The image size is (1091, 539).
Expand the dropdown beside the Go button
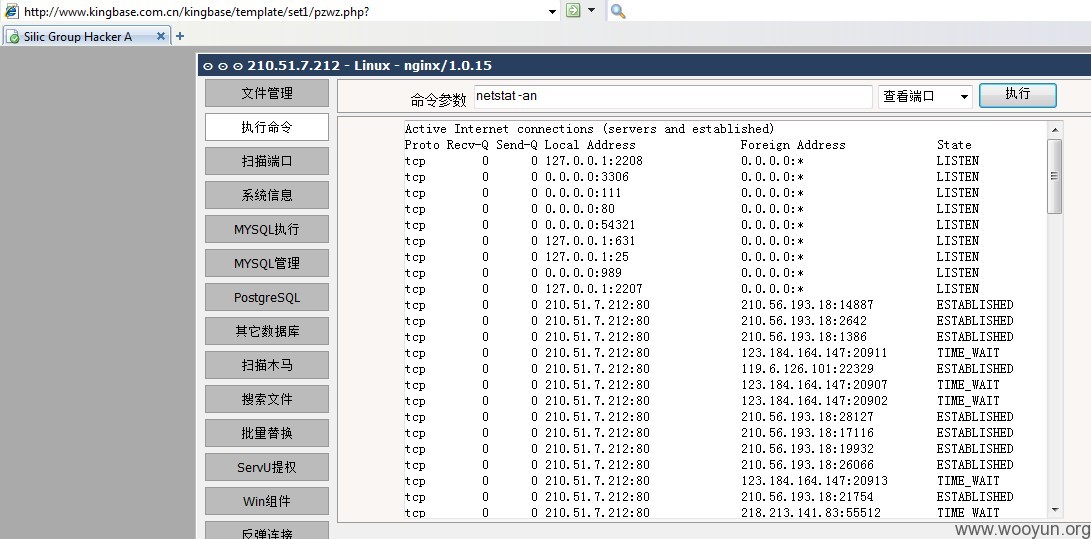tap(591, 10)
